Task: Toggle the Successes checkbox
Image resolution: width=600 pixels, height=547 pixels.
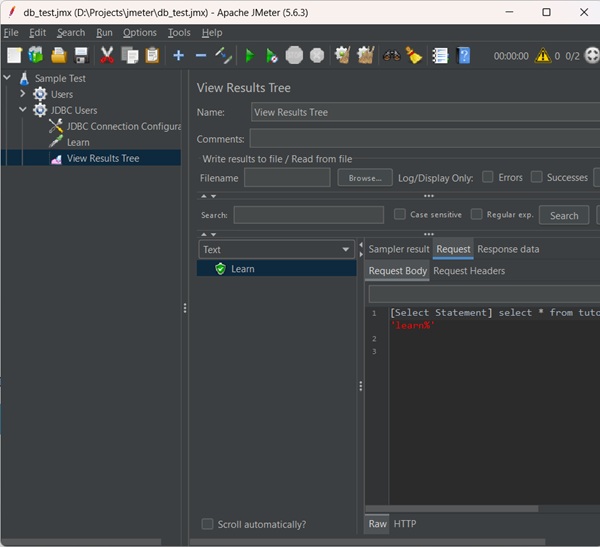Action: click(536, 177)
